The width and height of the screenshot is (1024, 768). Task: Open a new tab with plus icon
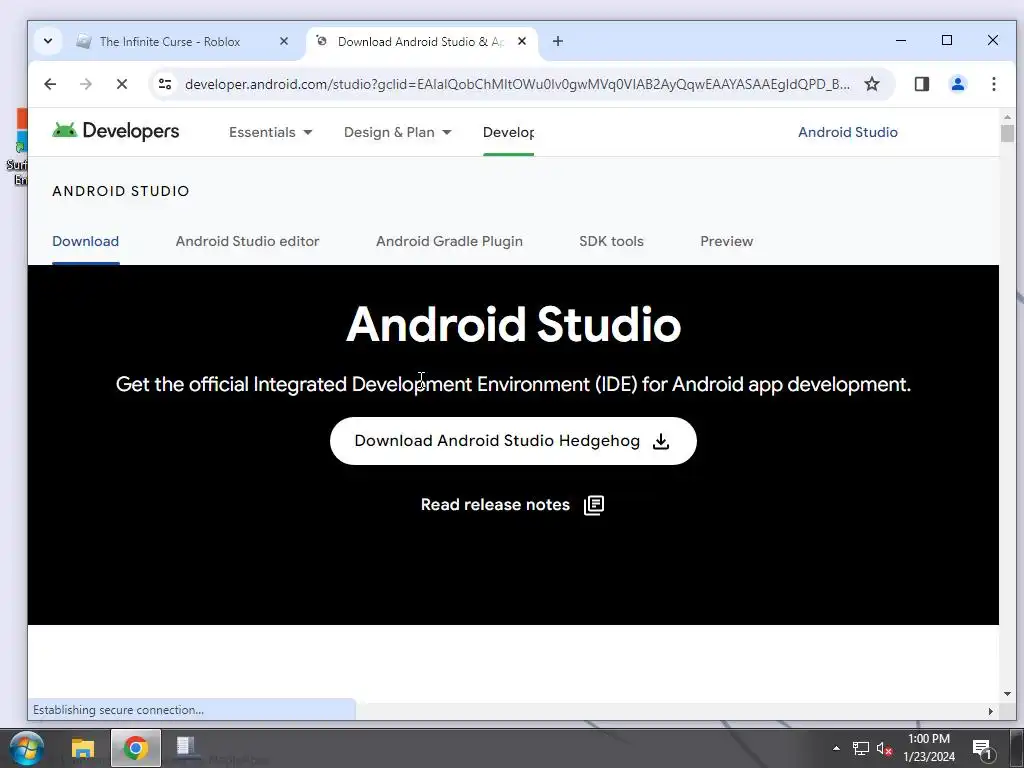(558, 41)
